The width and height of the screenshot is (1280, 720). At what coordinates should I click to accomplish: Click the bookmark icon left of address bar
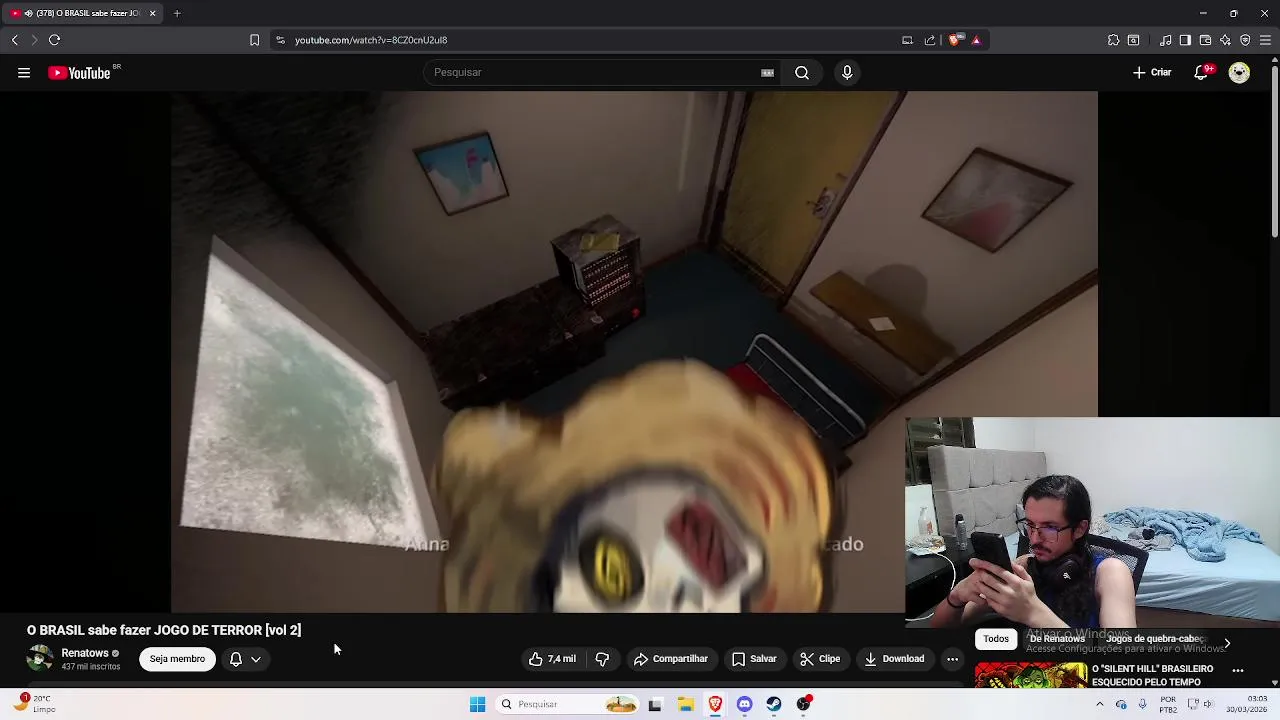(x=254, y=40)
